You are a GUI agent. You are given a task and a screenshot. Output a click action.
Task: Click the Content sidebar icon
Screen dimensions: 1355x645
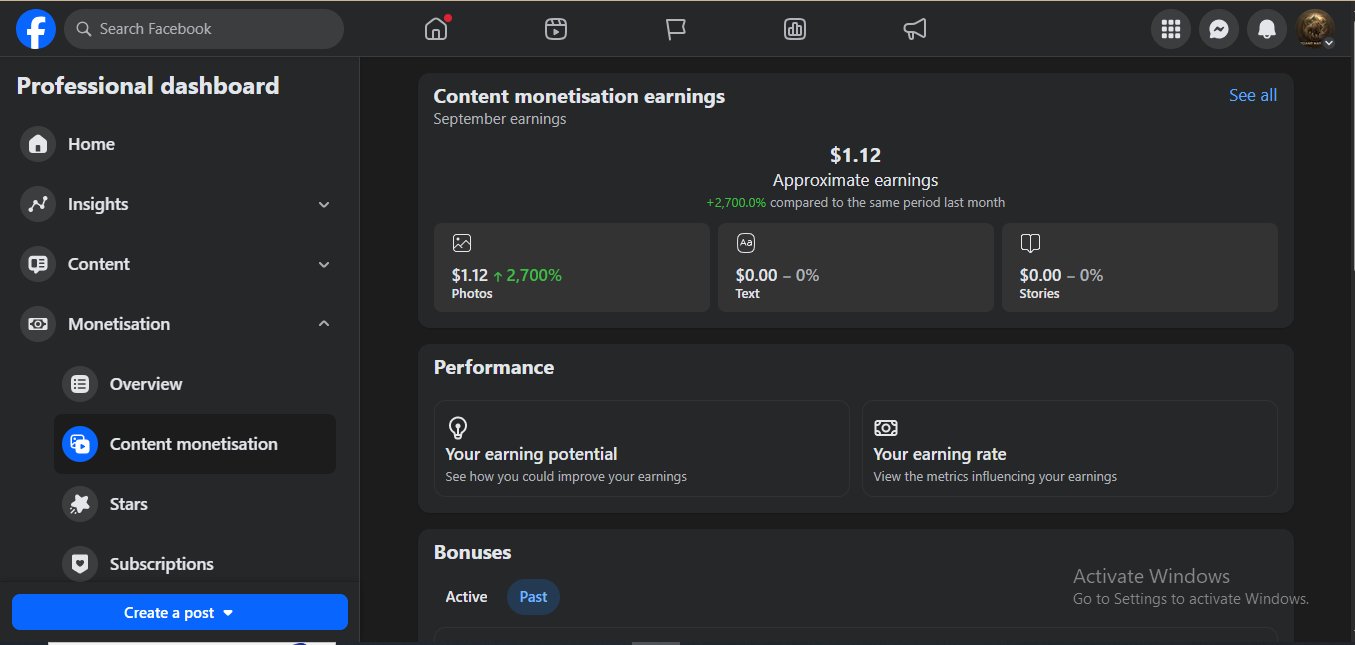coord(38,264)
